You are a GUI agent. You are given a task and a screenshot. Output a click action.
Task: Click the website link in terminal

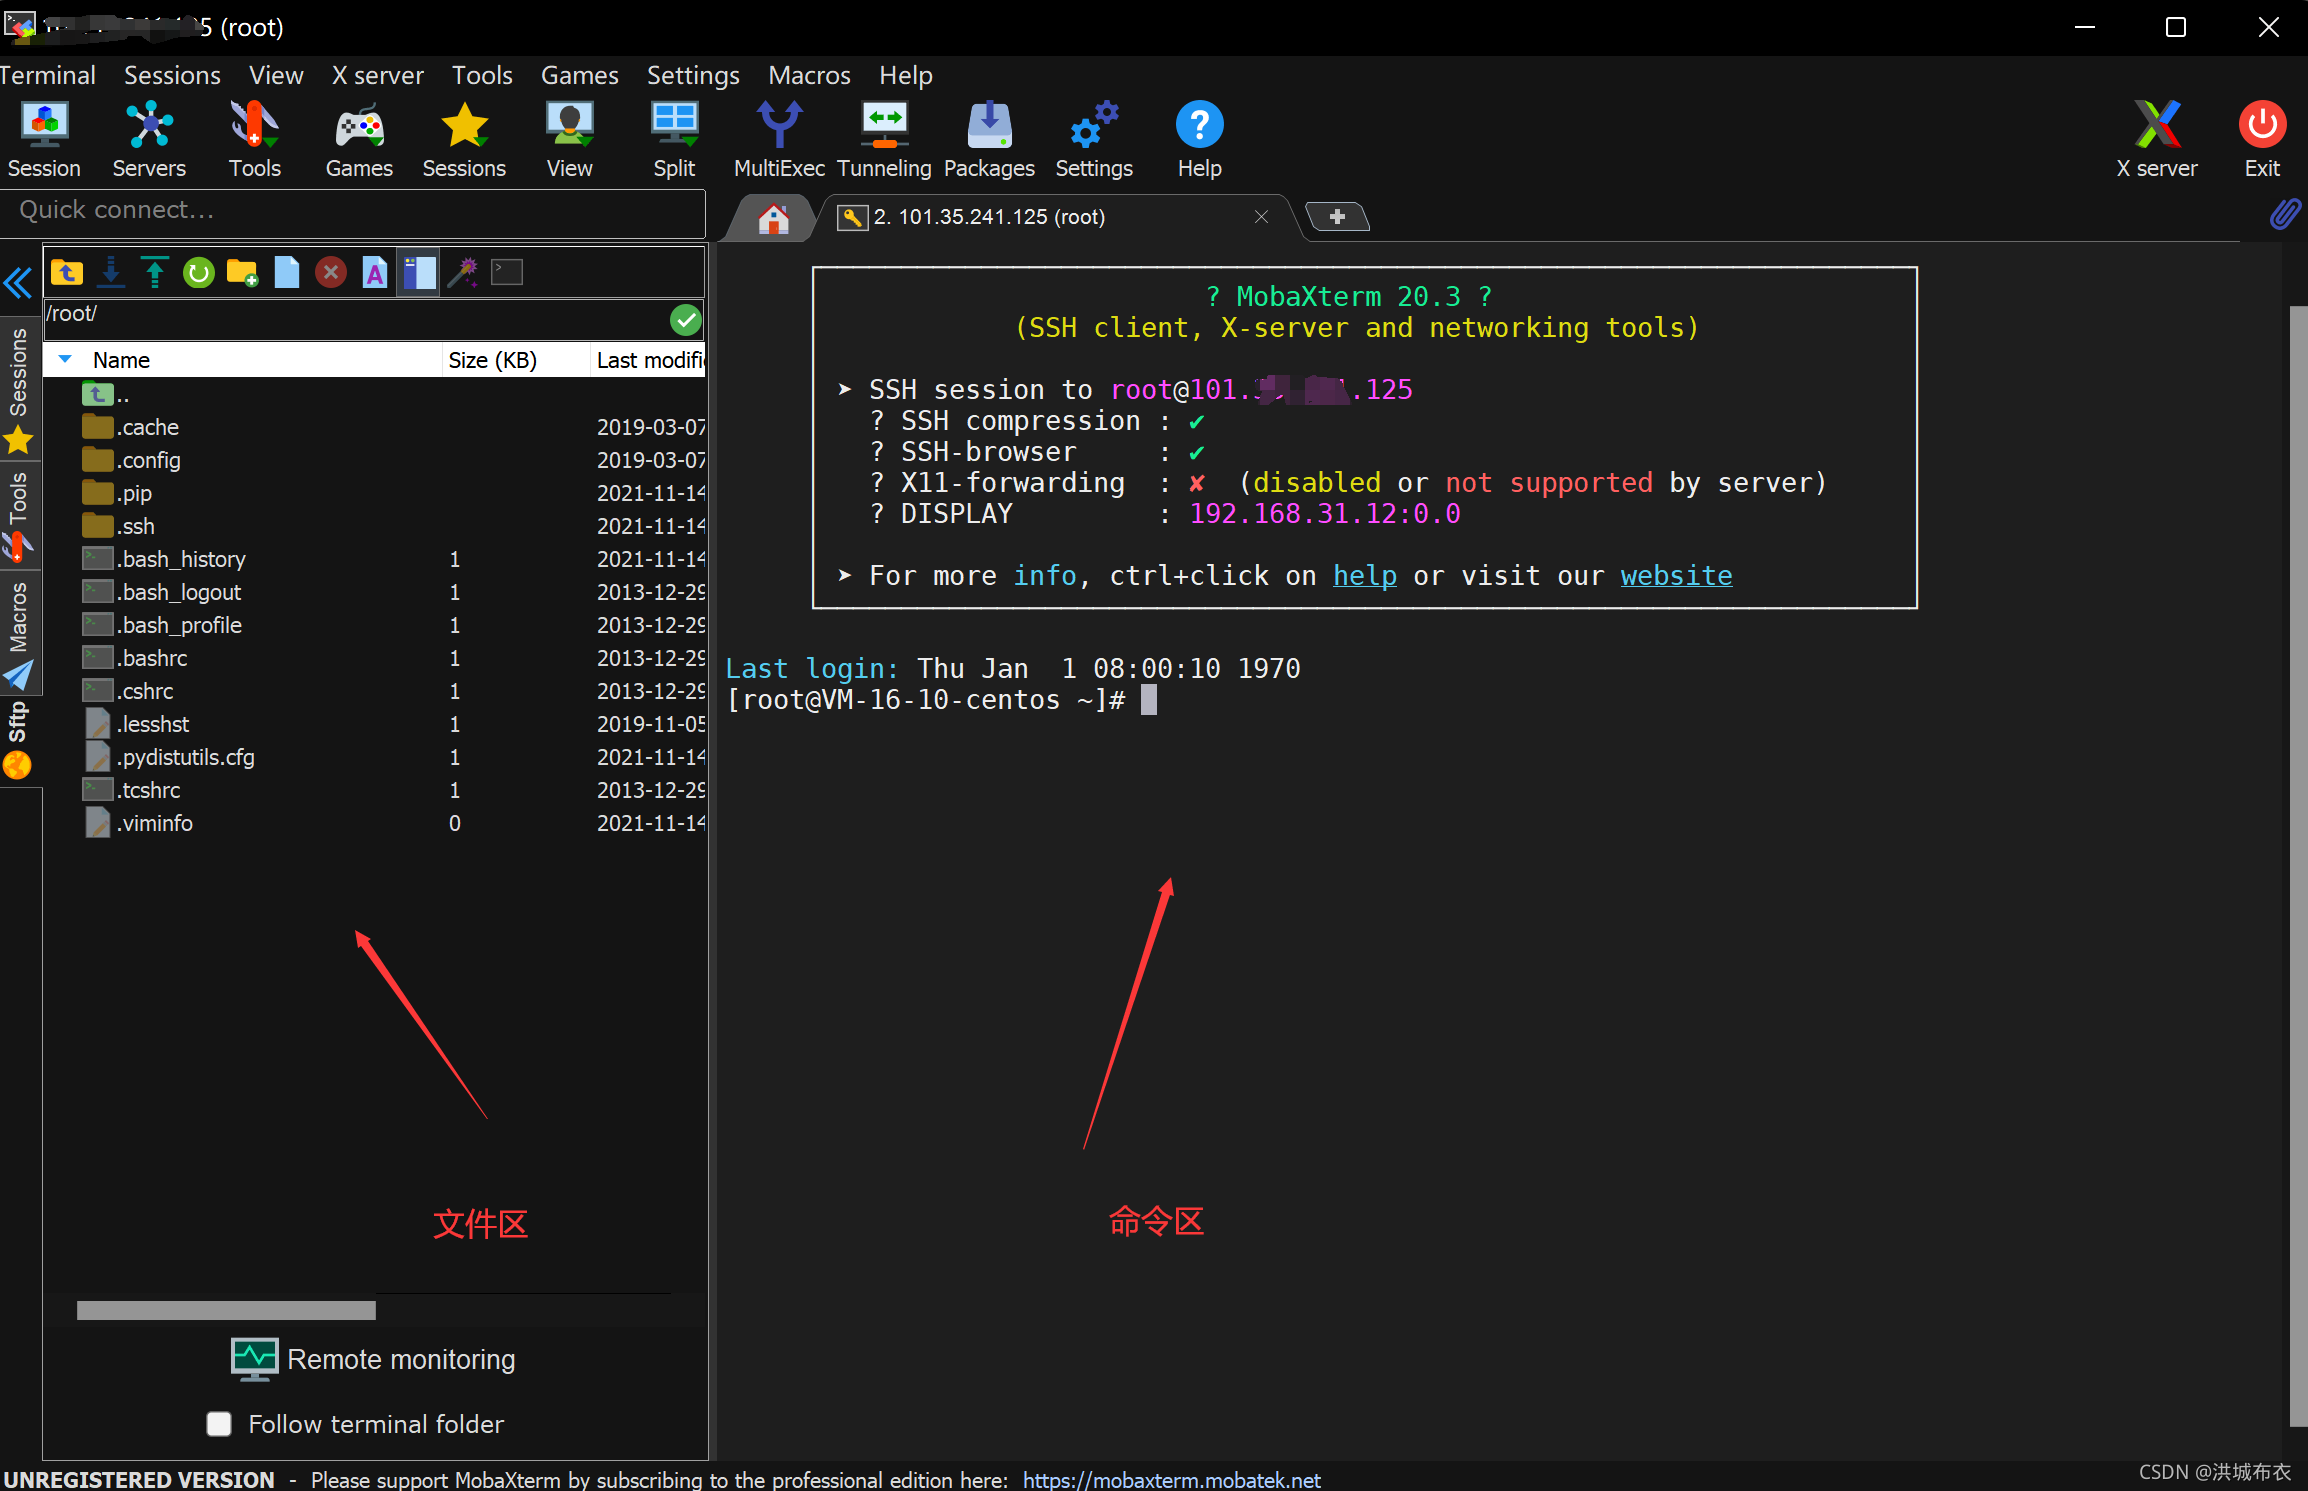(x=1676, y=575)
